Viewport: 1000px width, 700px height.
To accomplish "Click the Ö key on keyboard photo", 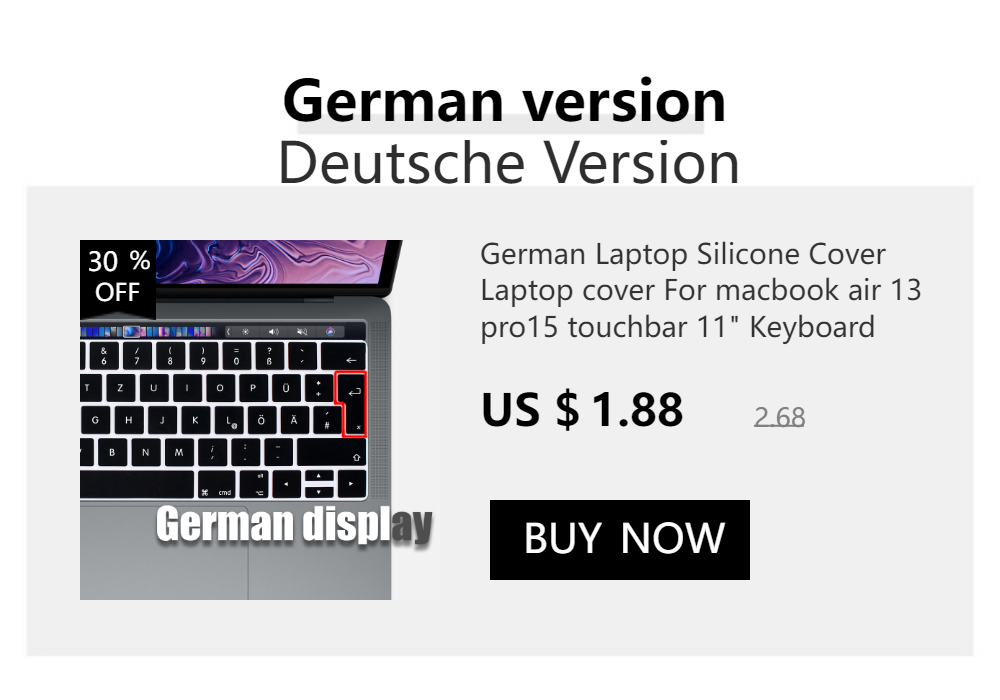I will [261, 420].
